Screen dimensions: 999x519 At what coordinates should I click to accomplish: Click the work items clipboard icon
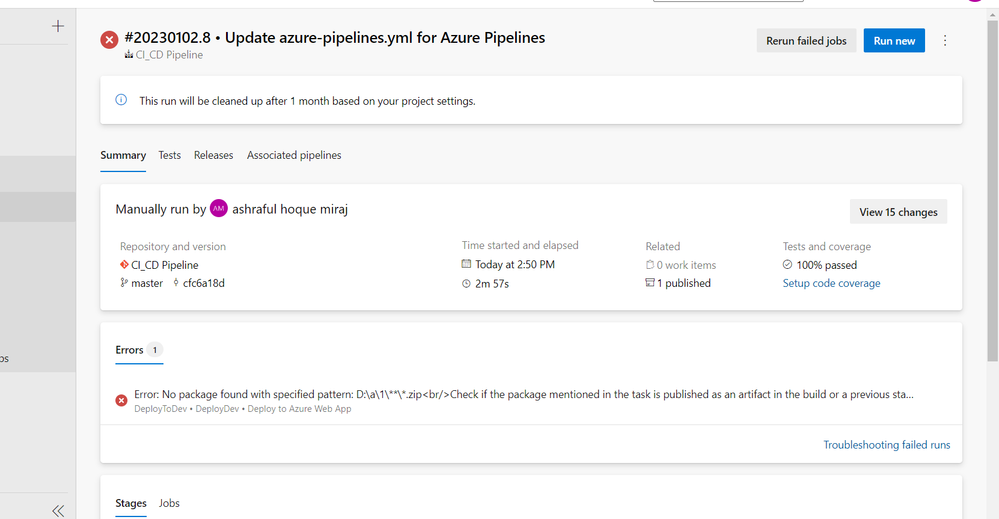[x=650, y=265]
